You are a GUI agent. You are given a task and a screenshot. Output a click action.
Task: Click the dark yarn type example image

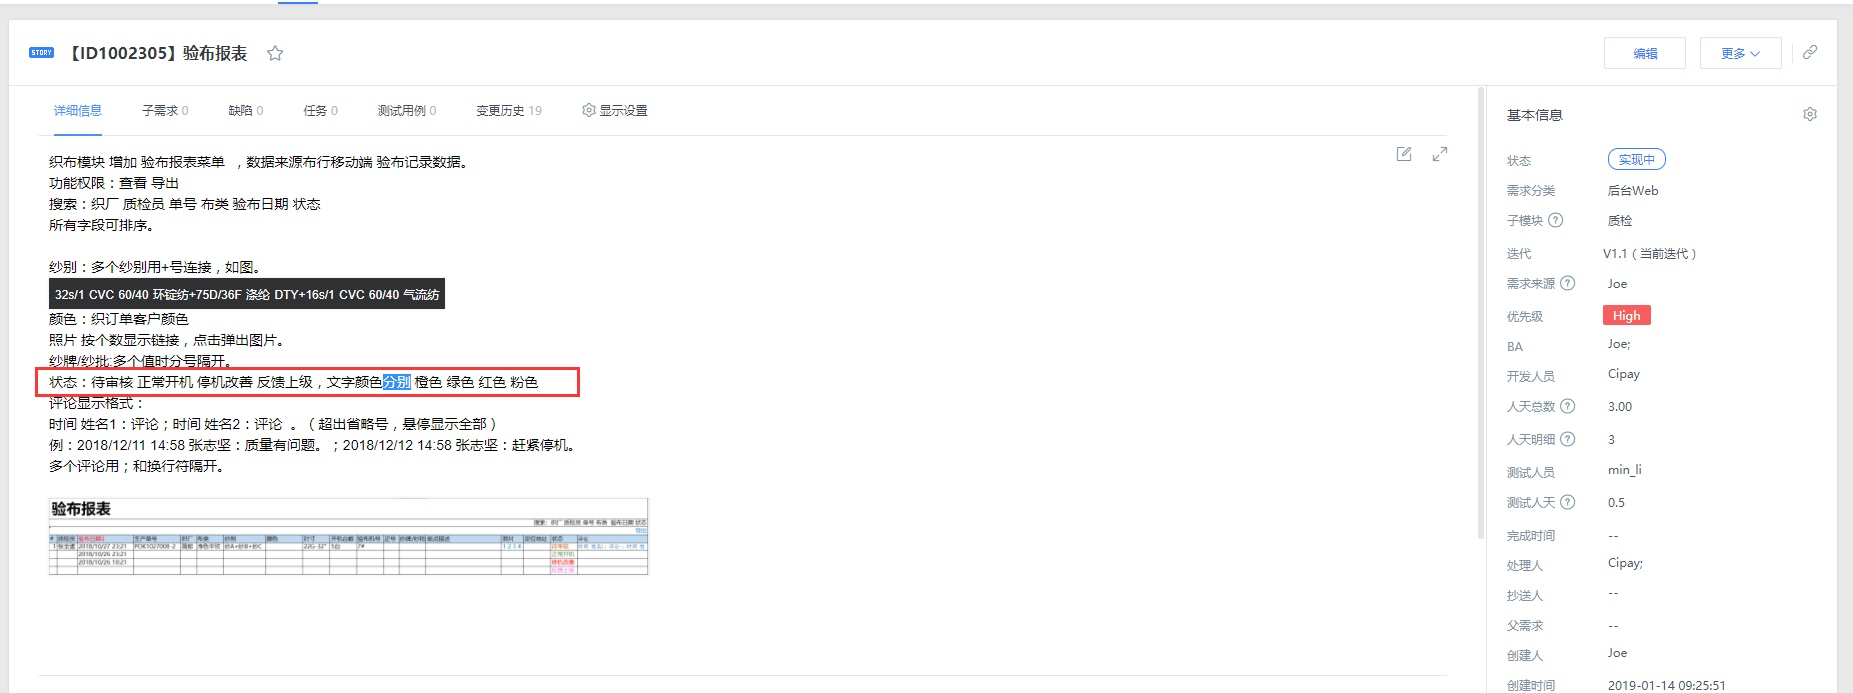click(x=247, y=294)
